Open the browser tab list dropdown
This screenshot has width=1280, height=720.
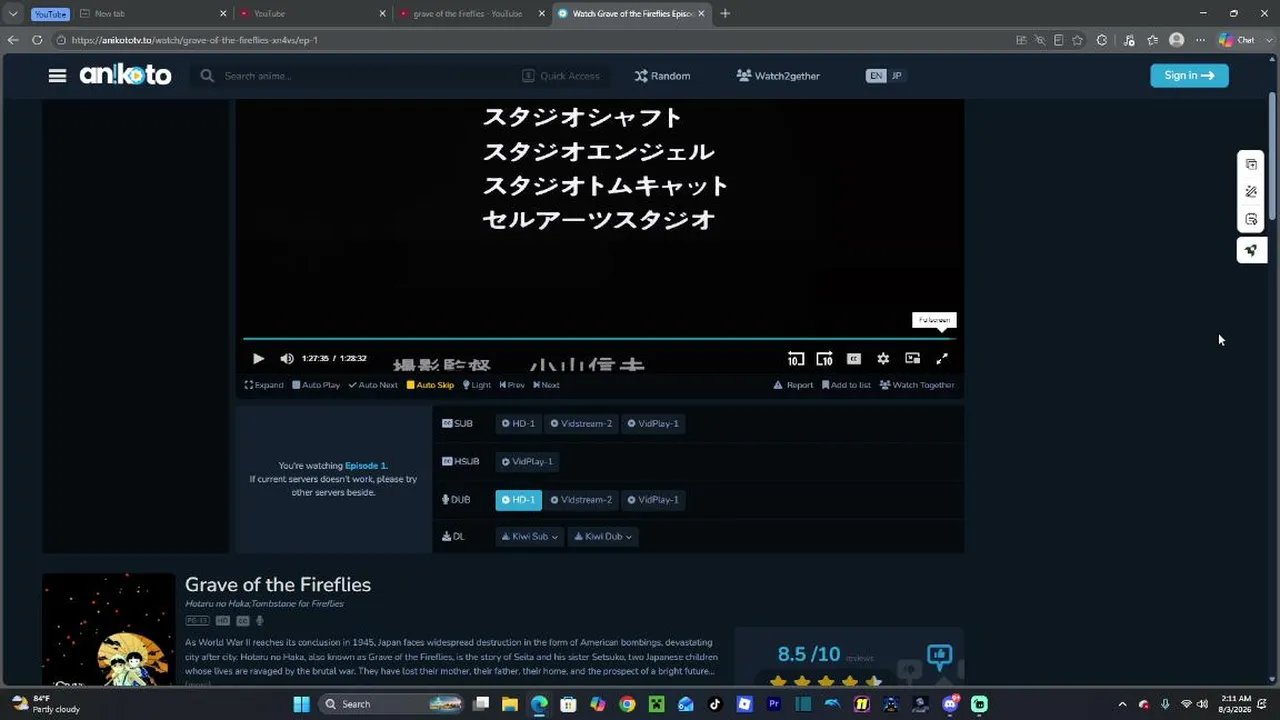click(x=13, y=14)
